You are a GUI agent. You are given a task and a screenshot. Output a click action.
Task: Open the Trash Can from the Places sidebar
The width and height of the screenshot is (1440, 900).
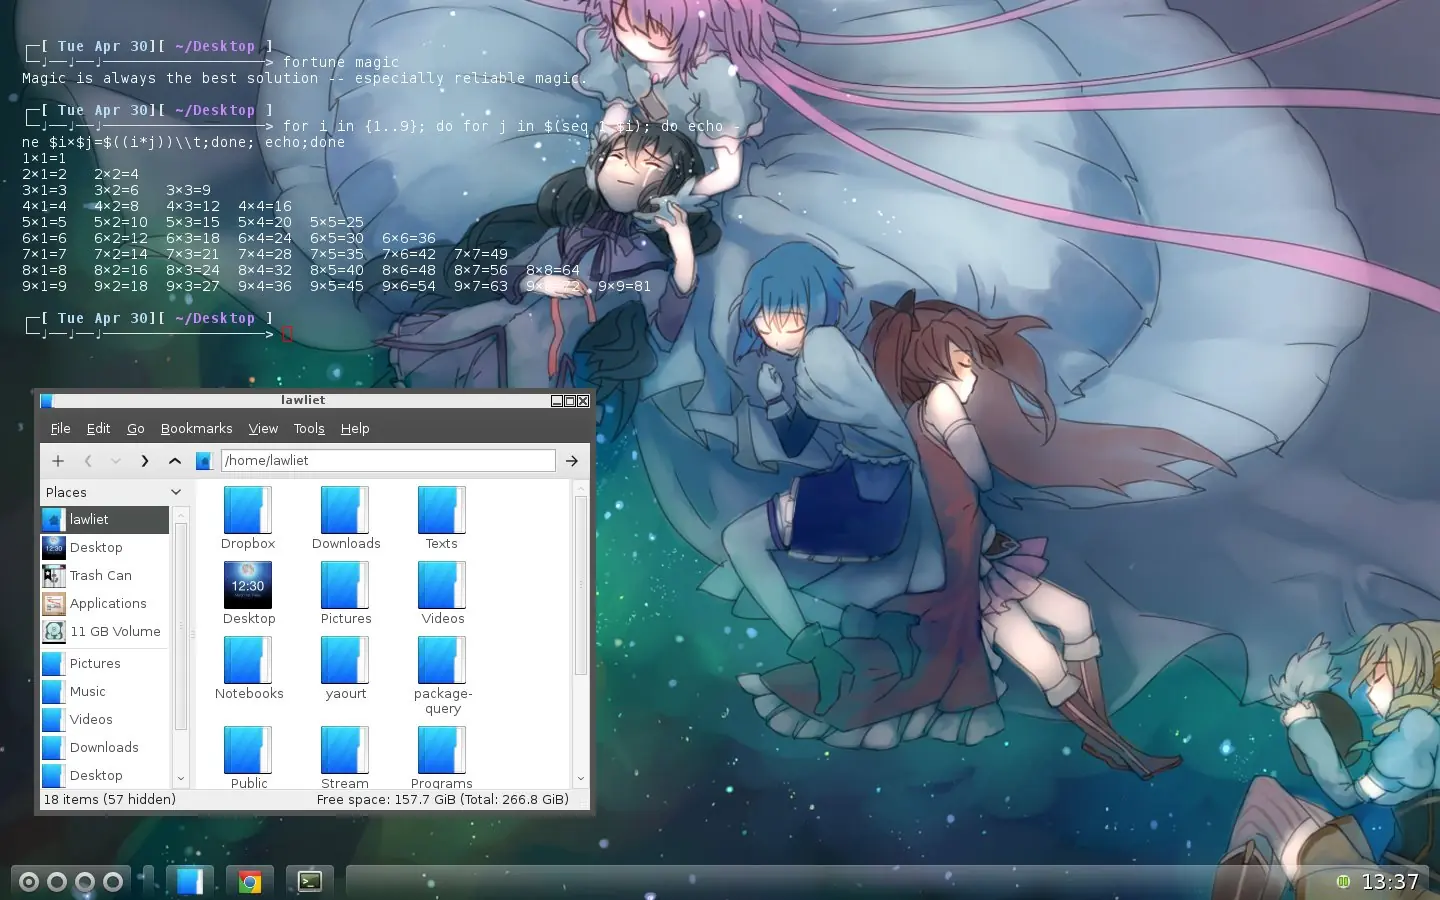(x=100, y=575)
